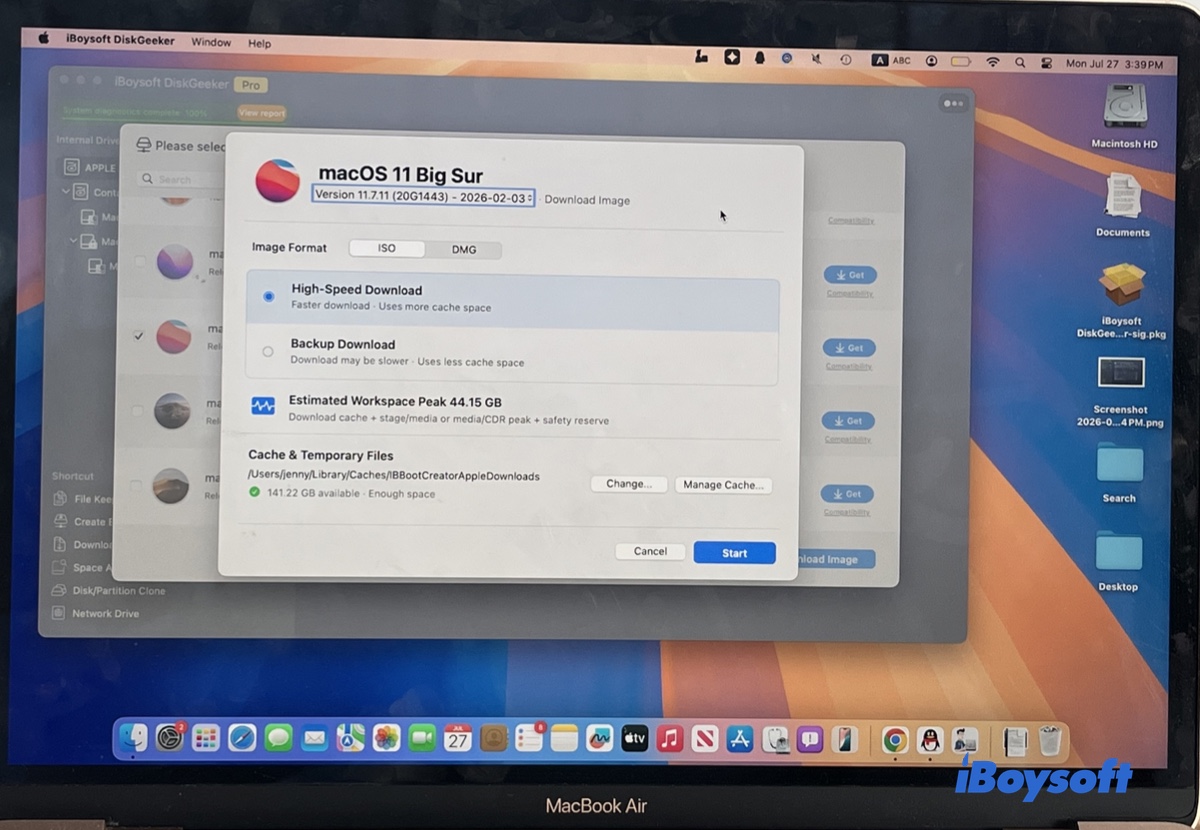Open the Help menu
This screenshot has height=830, width=1200.
[259, 44]
